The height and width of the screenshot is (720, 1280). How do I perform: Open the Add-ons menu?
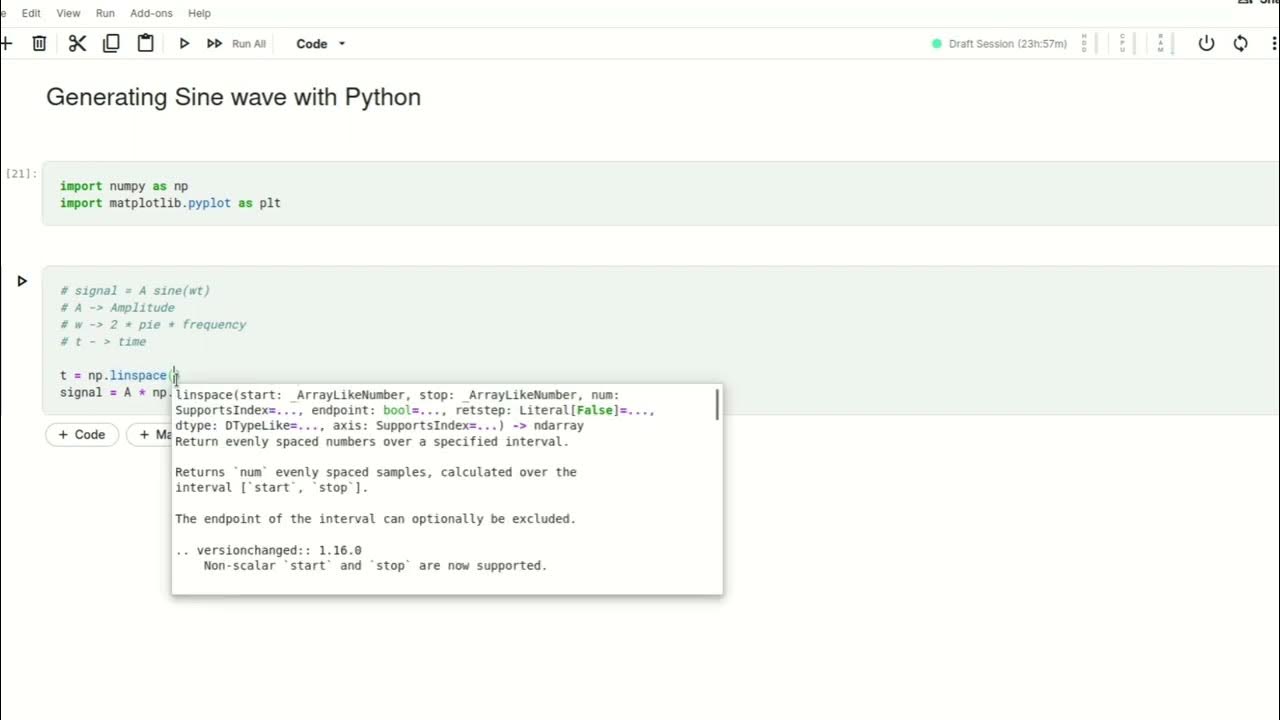(x=150, y=13)
